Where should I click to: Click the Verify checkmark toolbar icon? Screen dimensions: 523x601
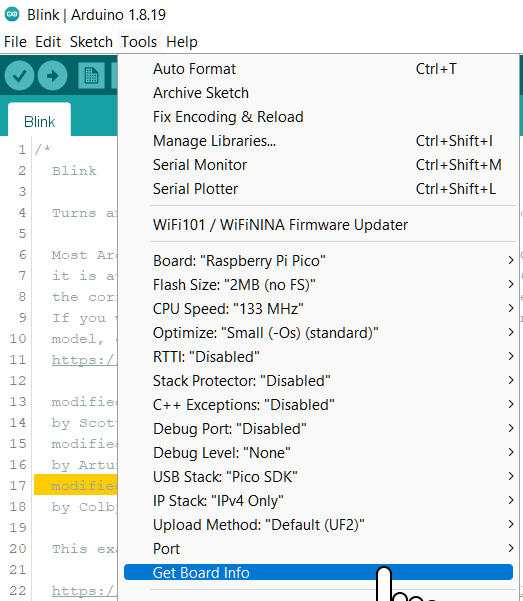19,76
